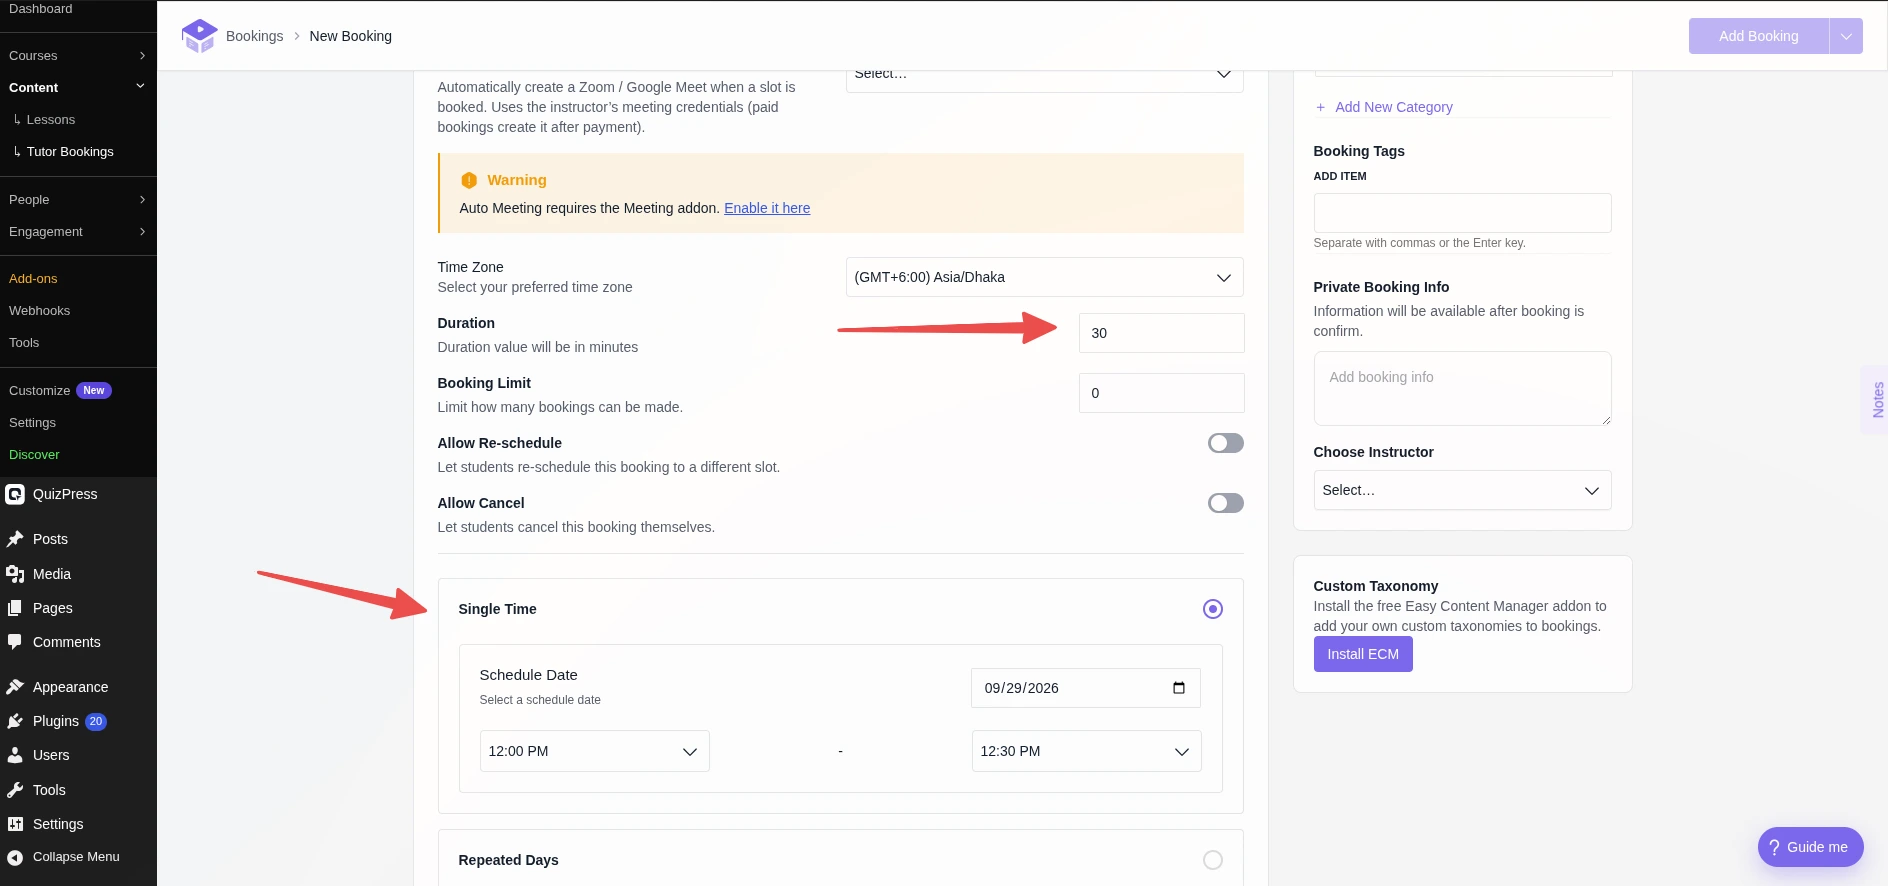
Task: Click the Users person icon
Action: [x=15, y=755]
